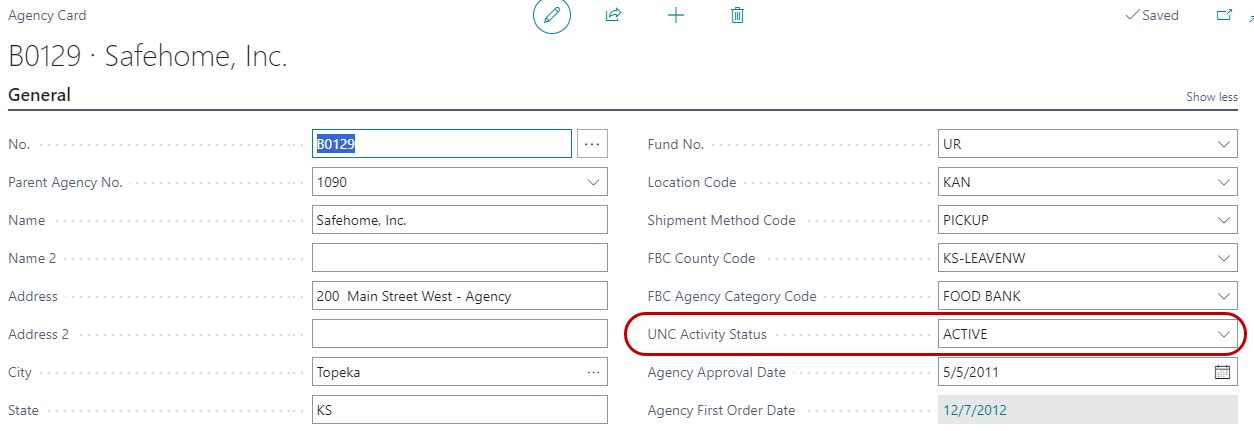
Task: Open calendar picker for Agency Approval Date
Action: click(1222, 372)
